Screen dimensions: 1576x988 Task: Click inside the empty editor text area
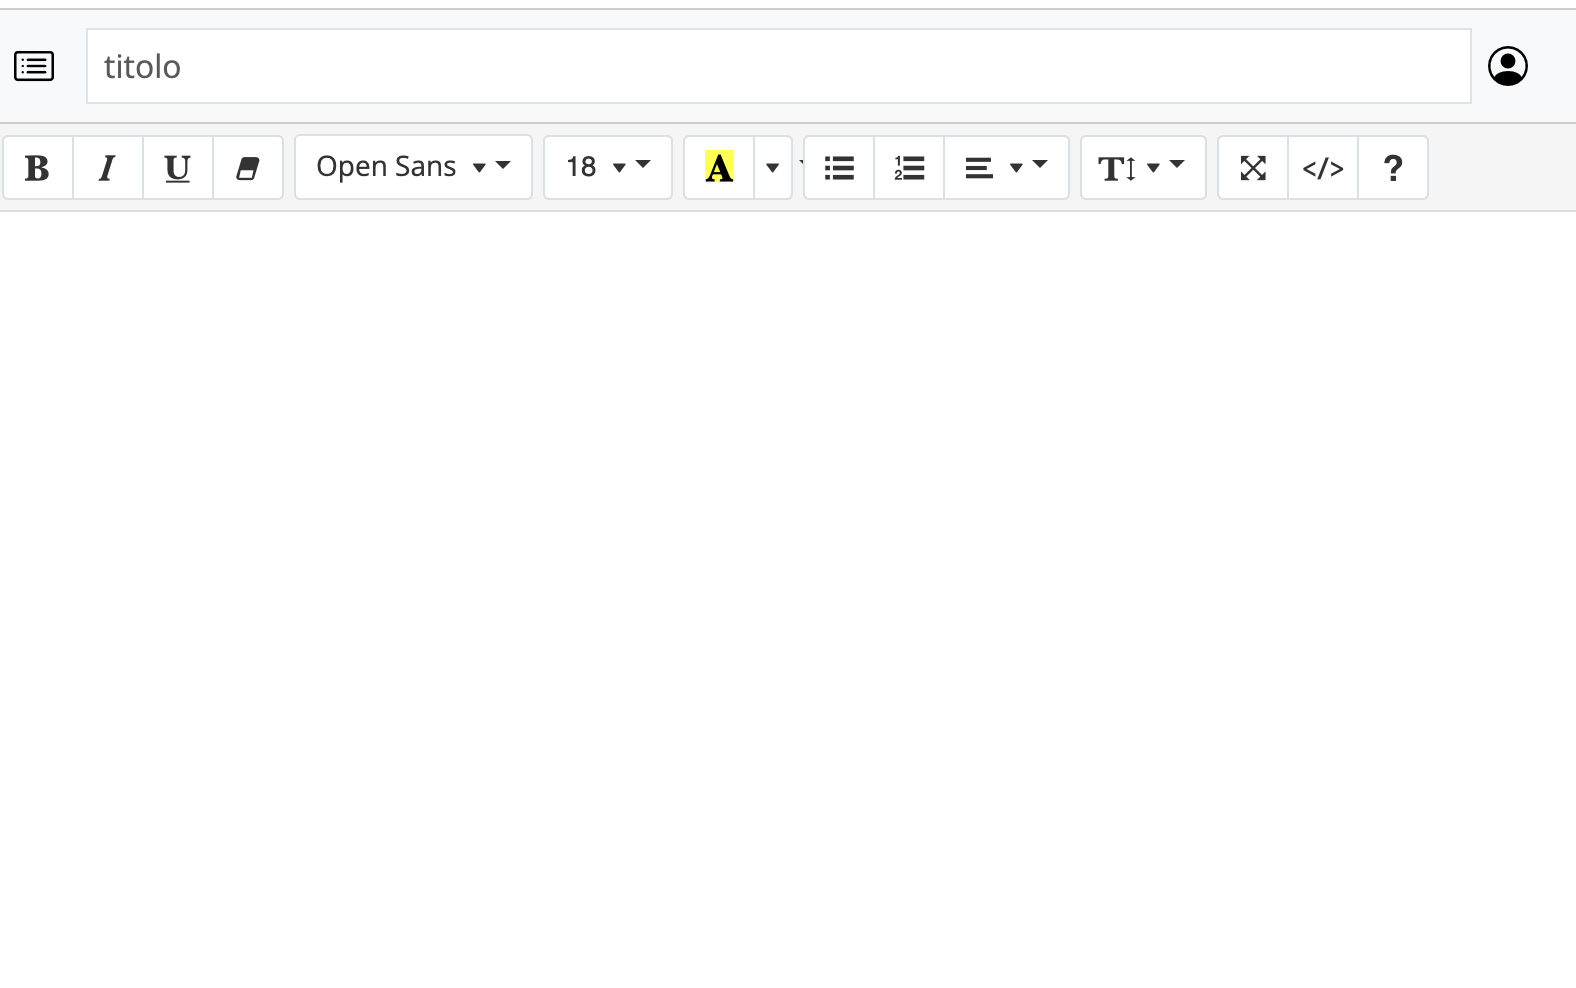788,598
